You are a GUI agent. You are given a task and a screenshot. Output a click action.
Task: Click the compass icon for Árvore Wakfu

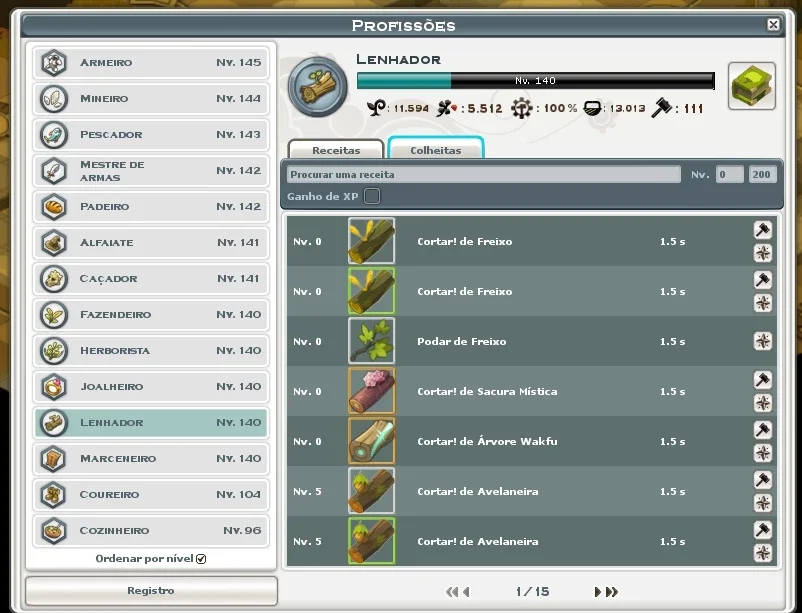tap(763, 453)
